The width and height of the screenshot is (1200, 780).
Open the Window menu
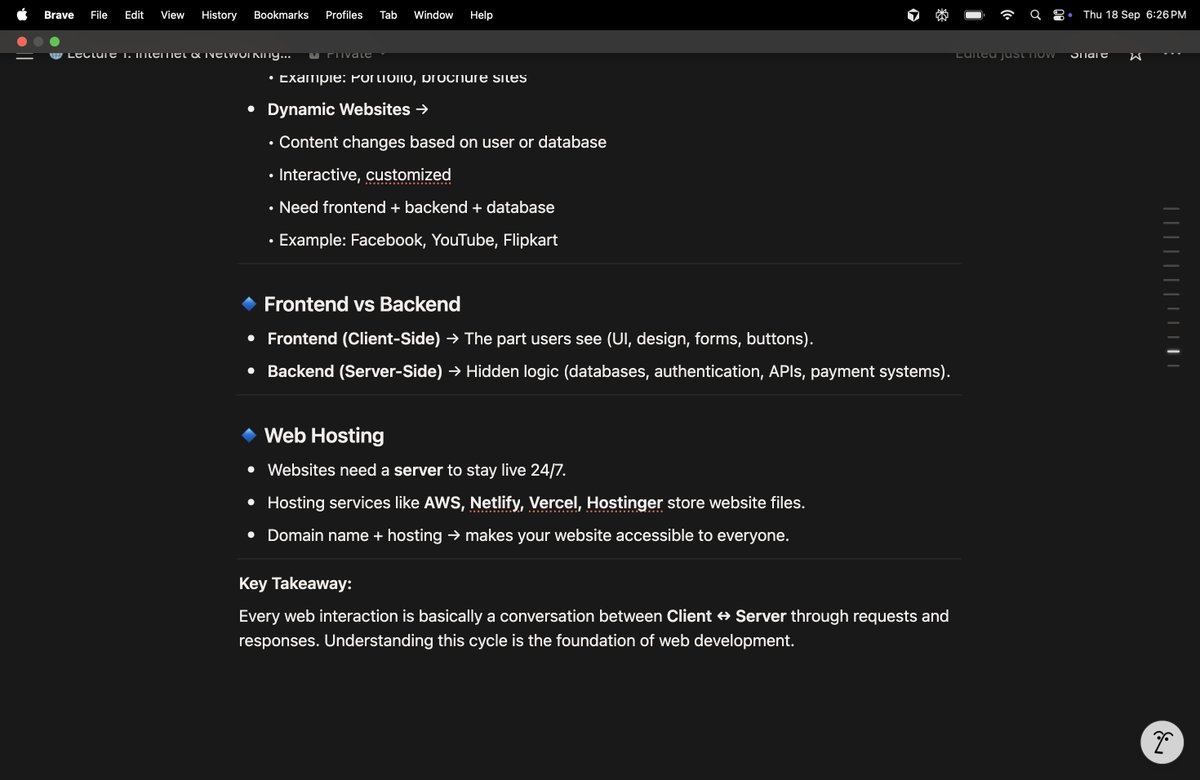(x=433, y=15)
